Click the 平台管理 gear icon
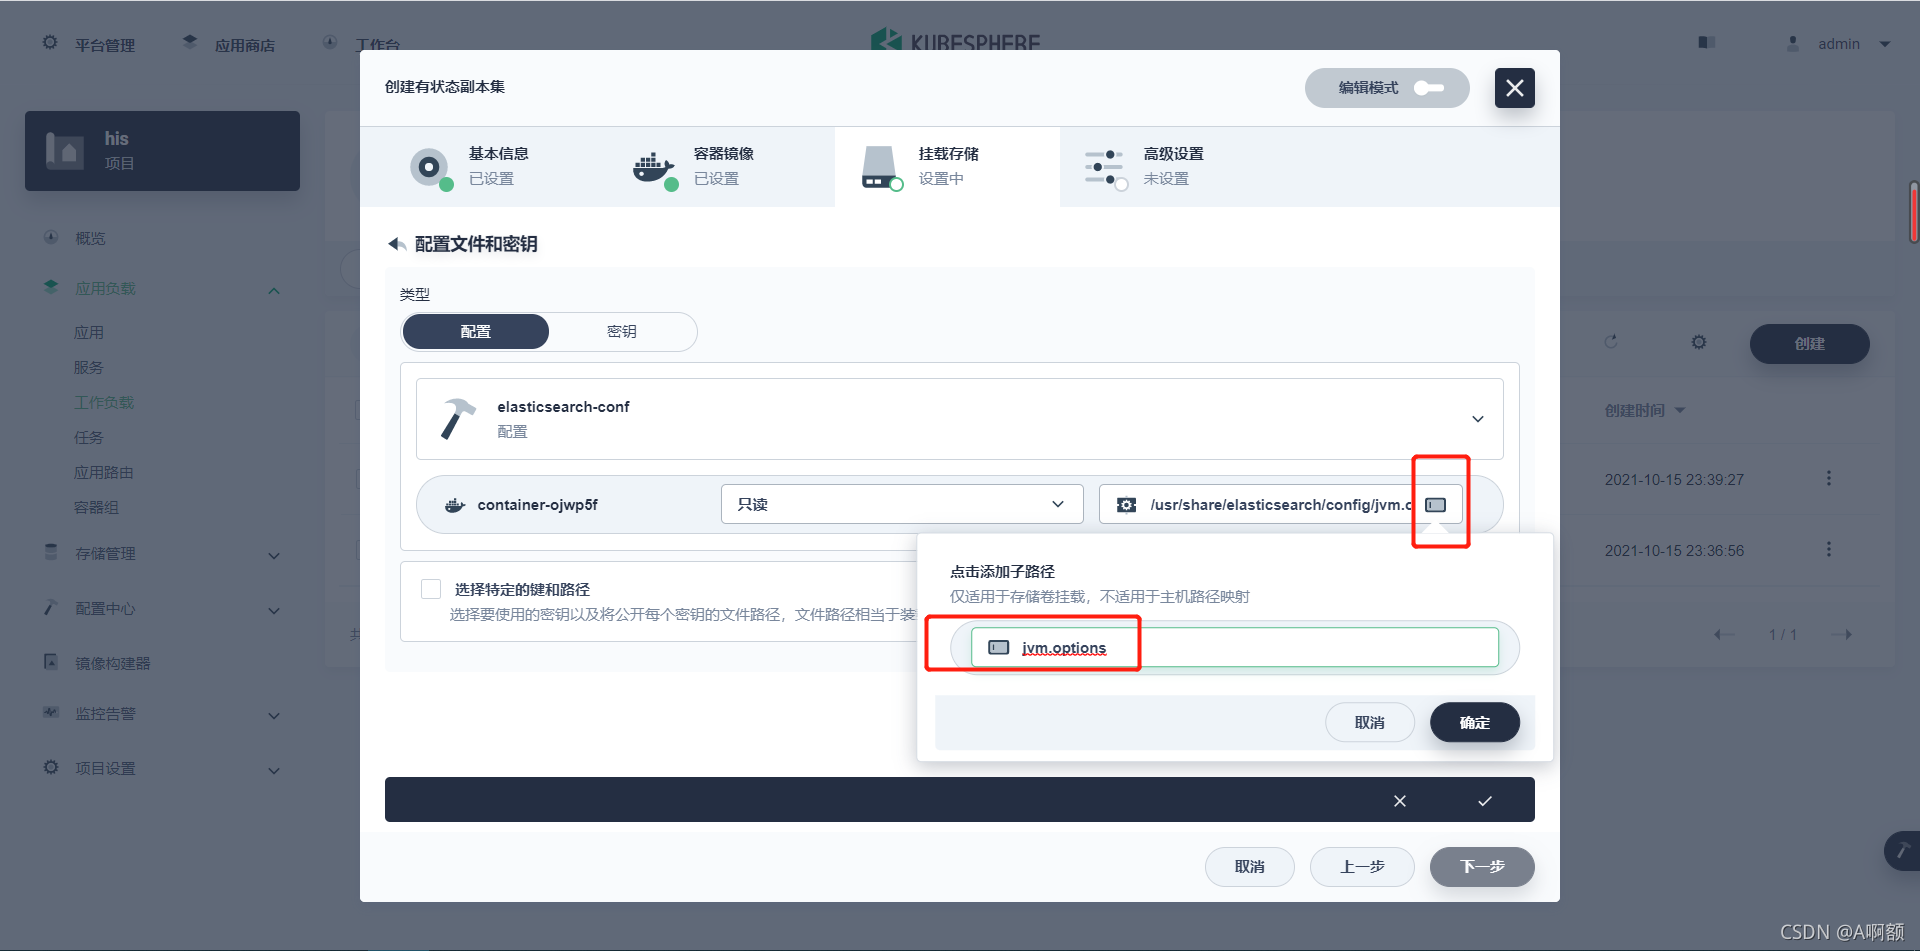 pyautogui.click(x=50, y=42)
